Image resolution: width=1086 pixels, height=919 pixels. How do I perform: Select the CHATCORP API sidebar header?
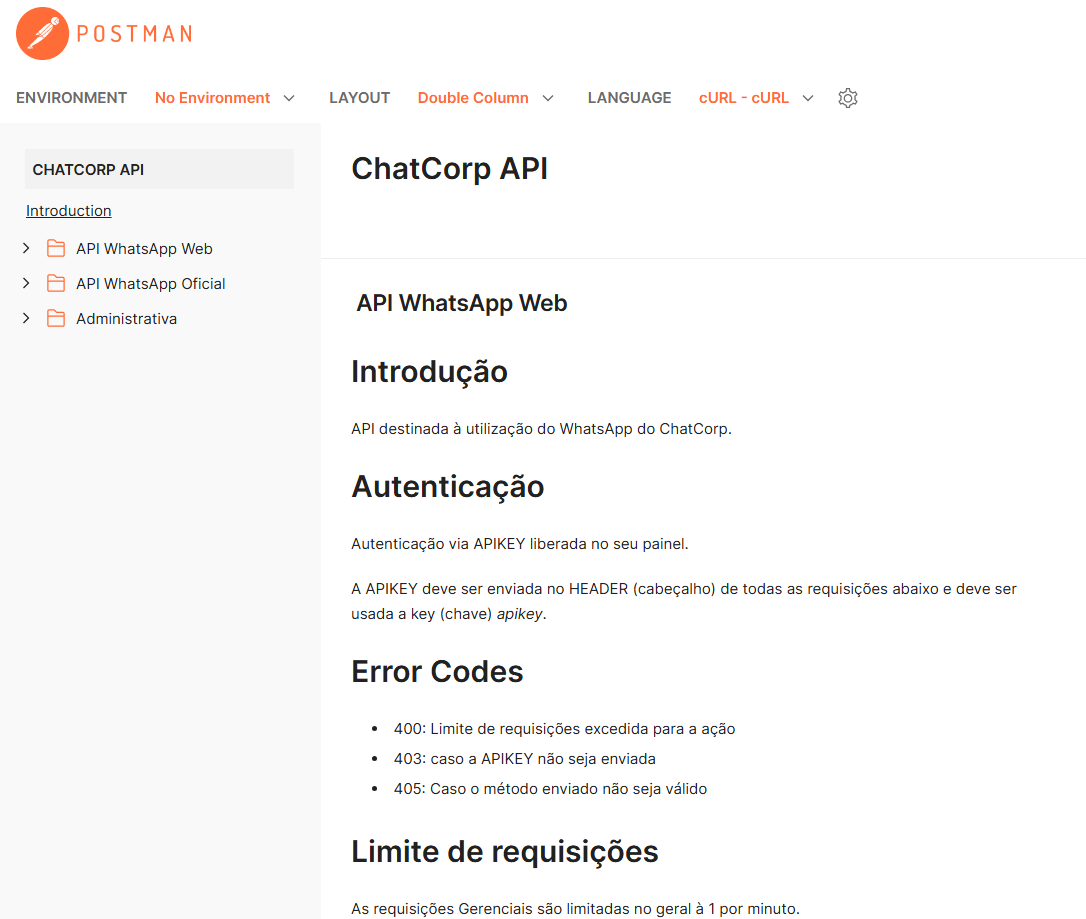click(159, 169)
